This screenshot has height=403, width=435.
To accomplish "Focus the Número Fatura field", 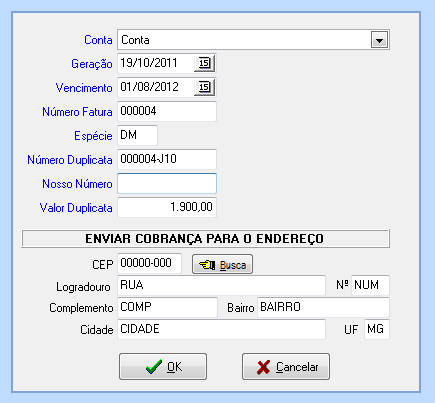I will click(x=167, y=111).
